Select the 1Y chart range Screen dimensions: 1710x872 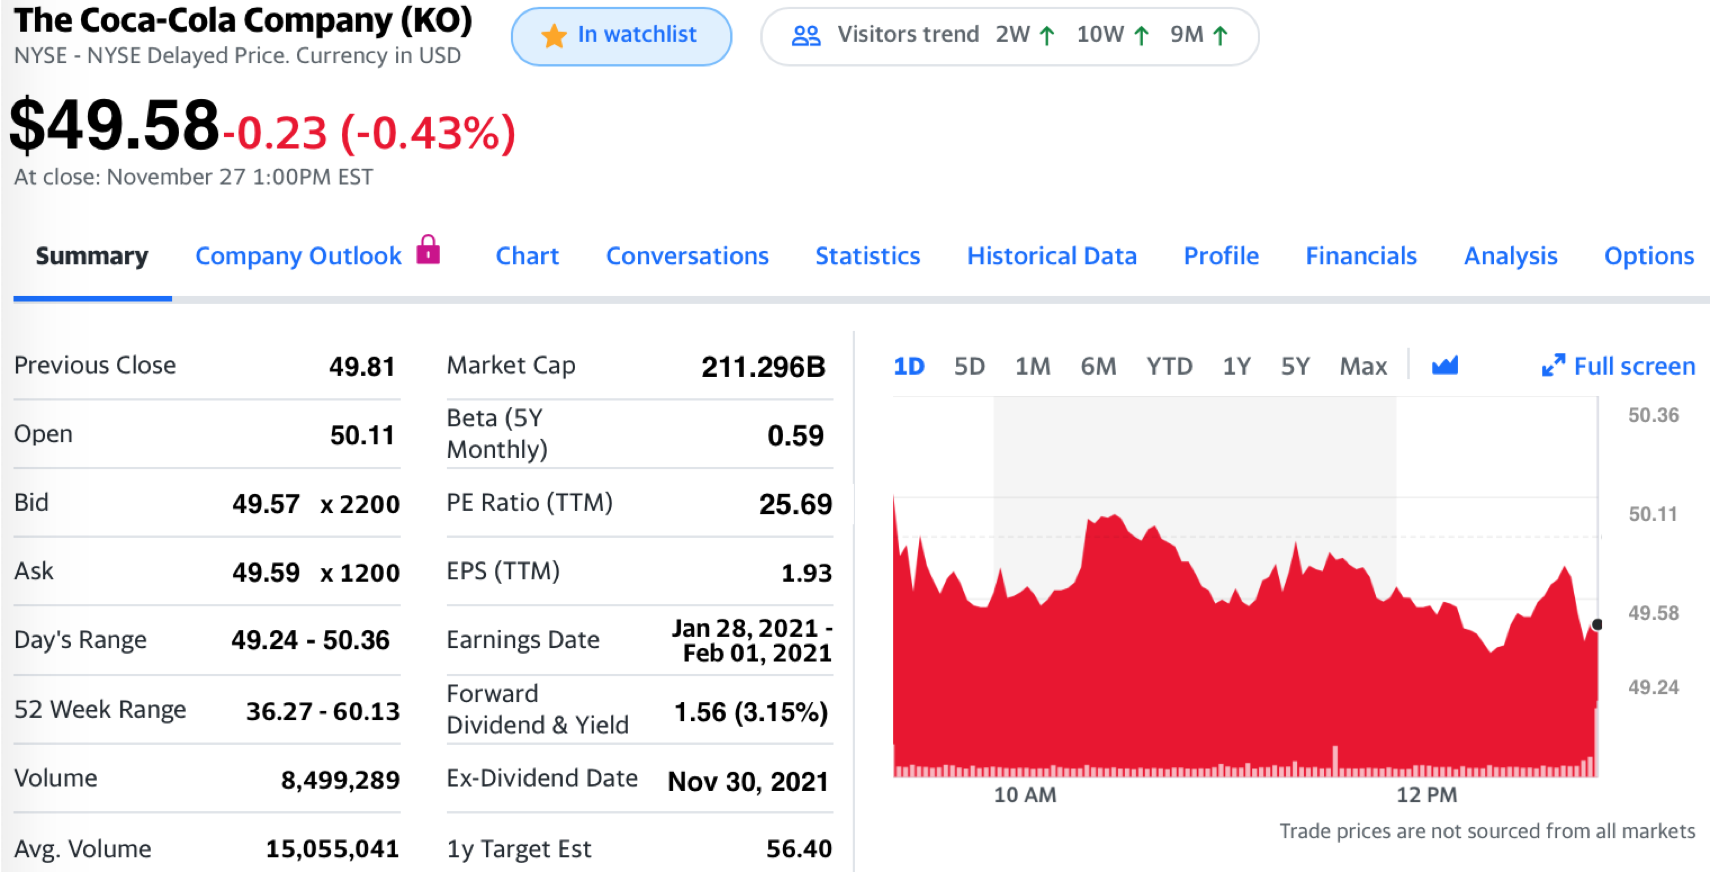click(x=1237, y=367)
